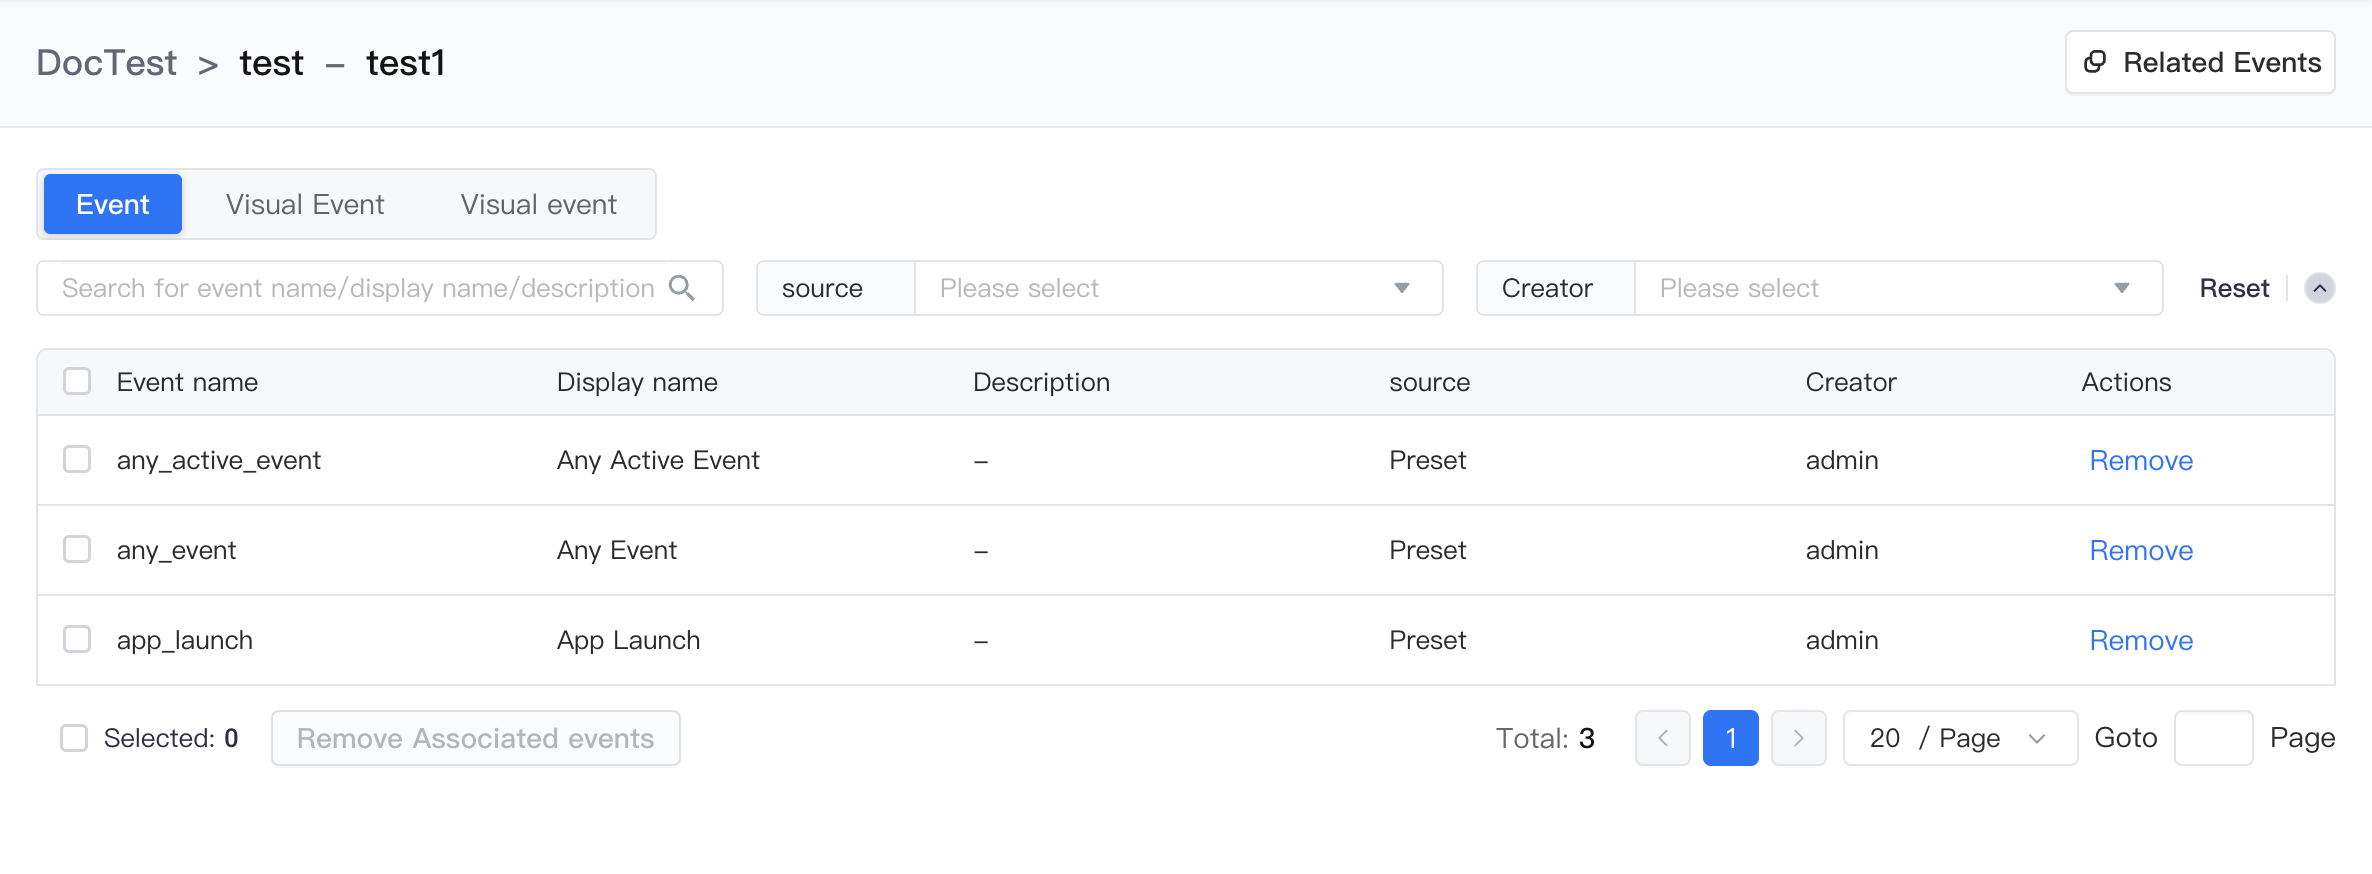Image resolution: width=2372 pixels, height=874 pixels.
Task: Toggle the checkbox beside Selected: 0
Action: click(74, 738)
